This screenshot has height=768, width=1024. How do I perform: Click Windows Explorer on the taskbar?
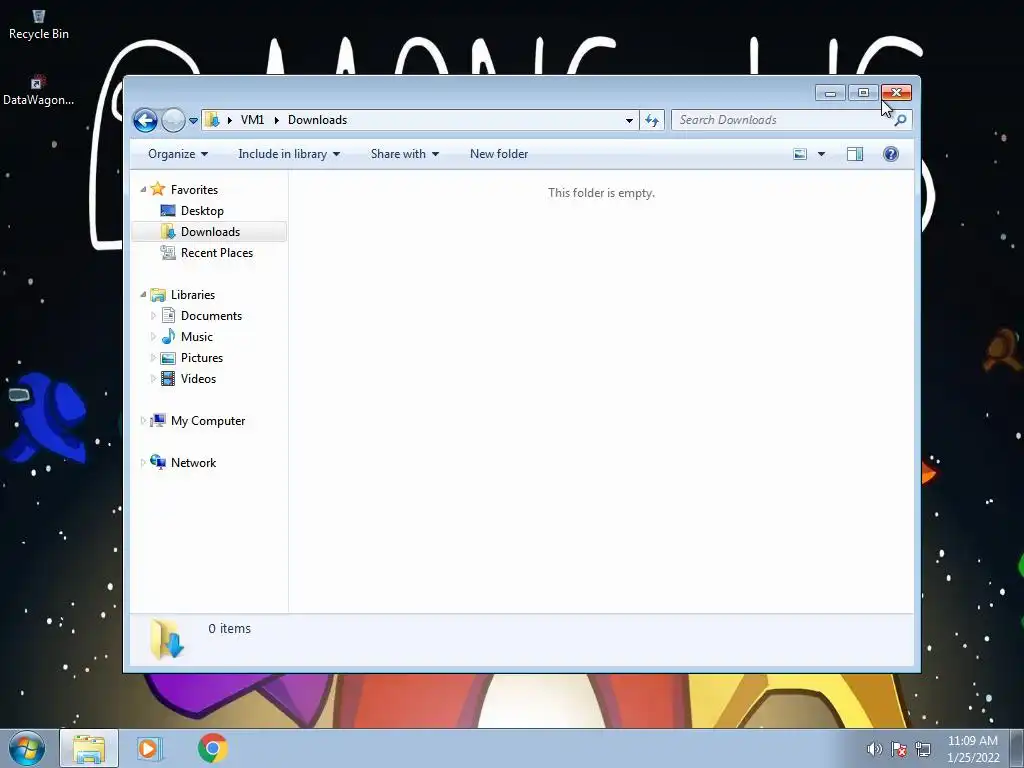pos(89,748)
